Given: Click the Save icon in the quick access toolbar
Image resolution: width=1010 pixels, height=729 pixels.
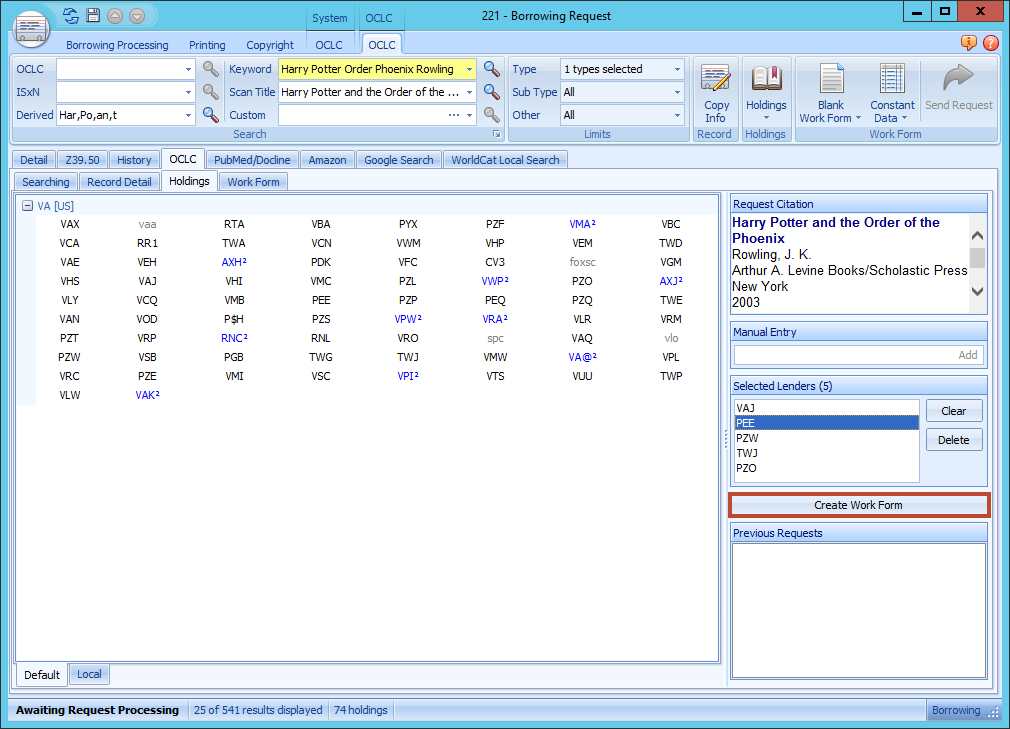Looking at the screenshot, I should click(x=92, y=15).
